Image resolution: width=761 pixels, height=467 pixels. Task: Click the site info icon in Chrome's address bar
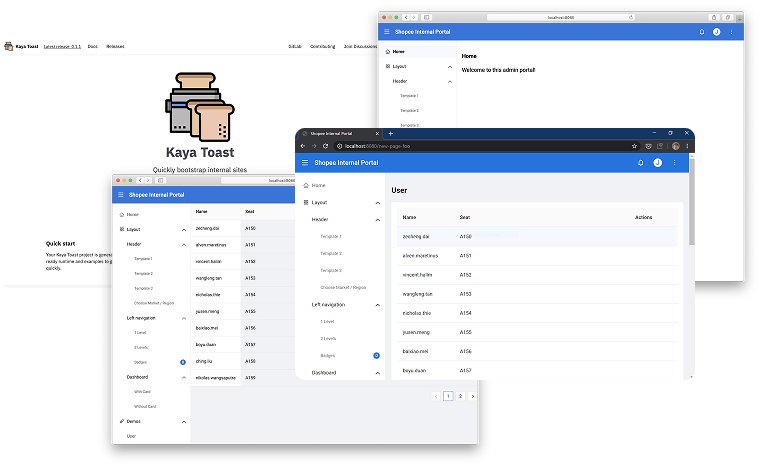click(339, 146)
